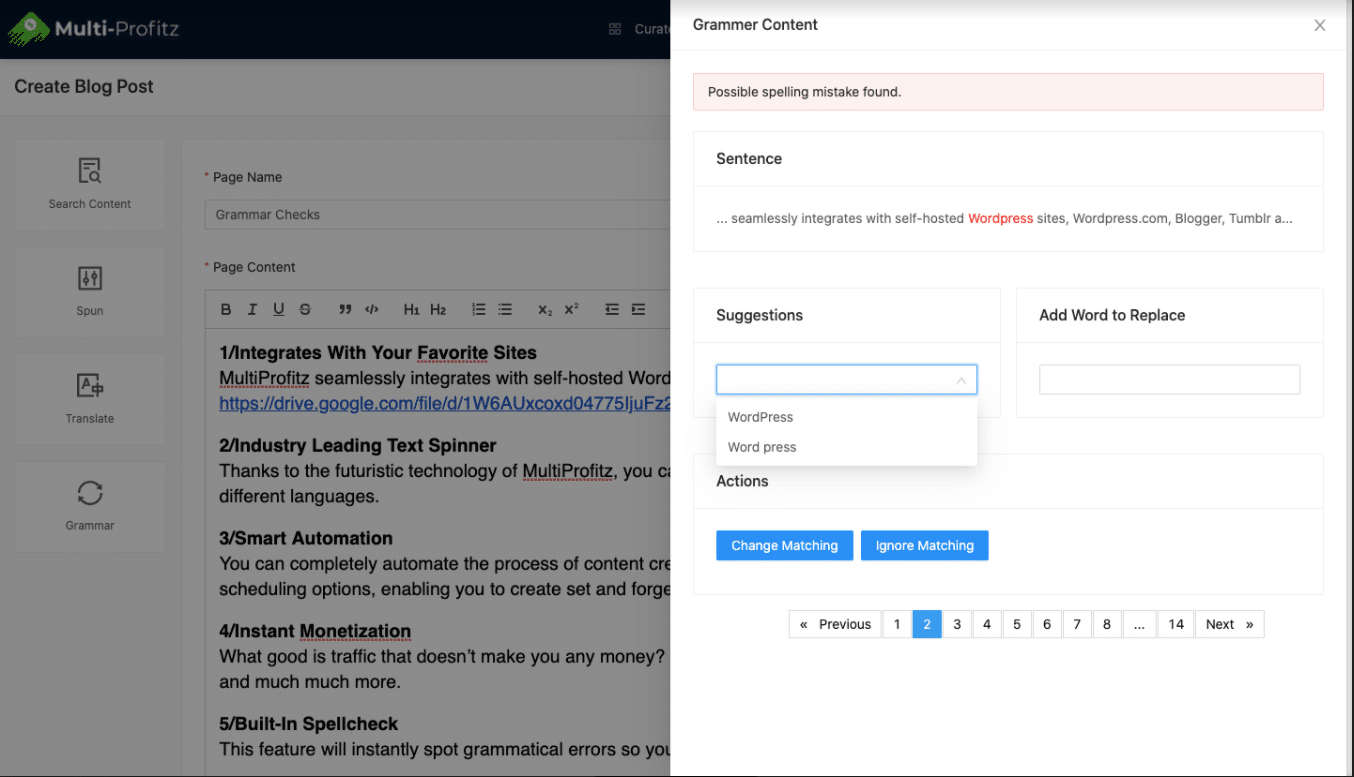Click the 'Create Blog Post' page title
Screen dimensions: 1354x777
pyautogui.click(x=84, y=87)
